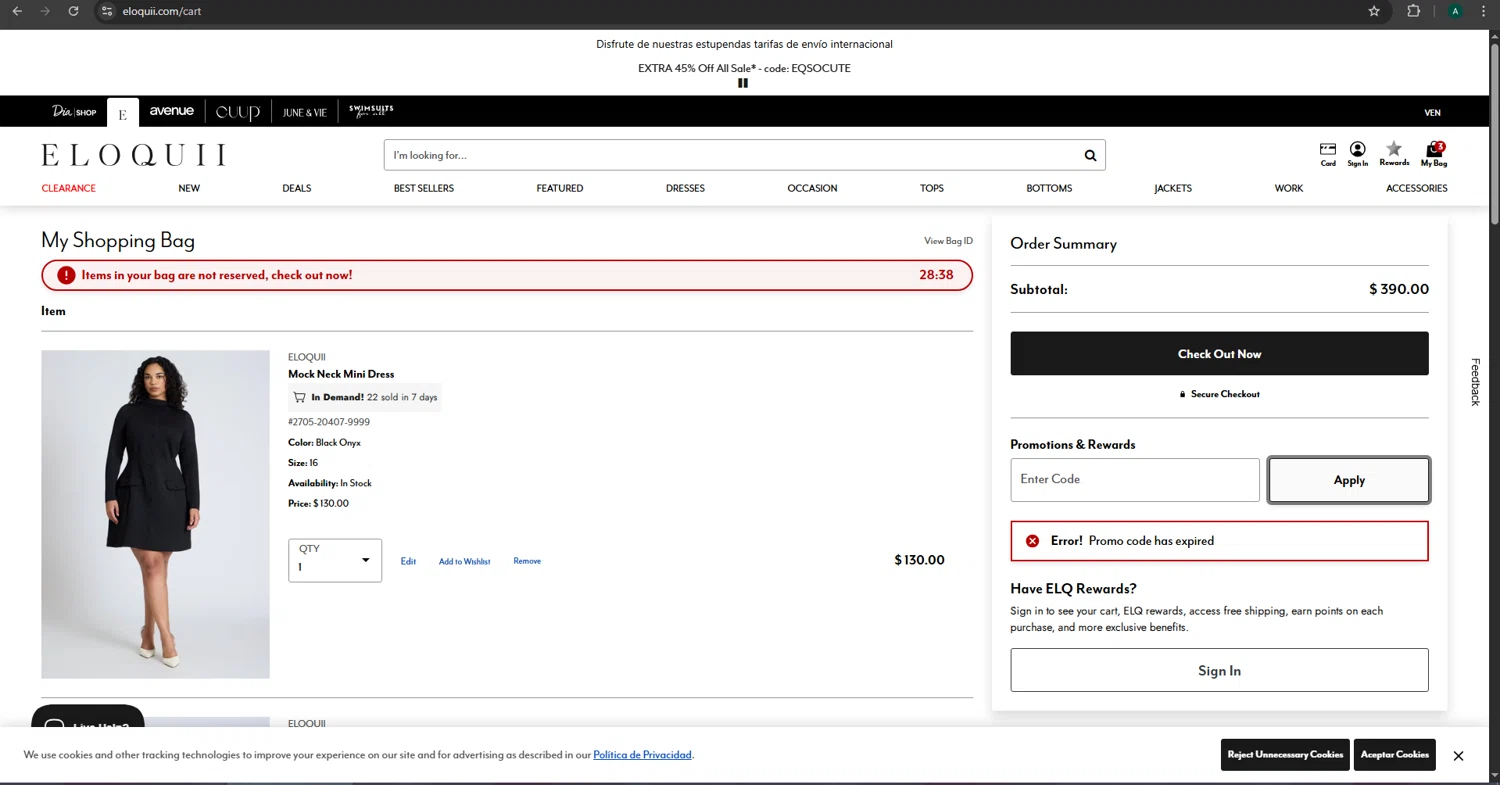The height and width of the screenshot is (785, 1500).
Task: Switch to June & Vie brand
Action: 304,113
